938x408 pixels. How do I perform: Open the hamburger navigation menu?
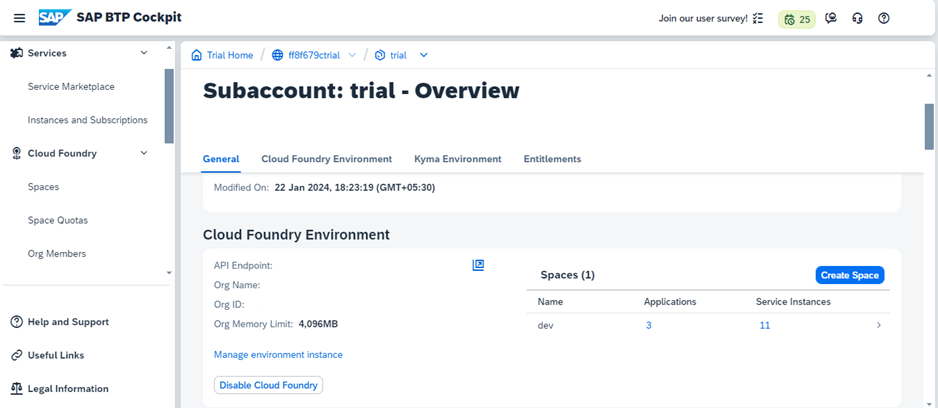pos(19,18)
